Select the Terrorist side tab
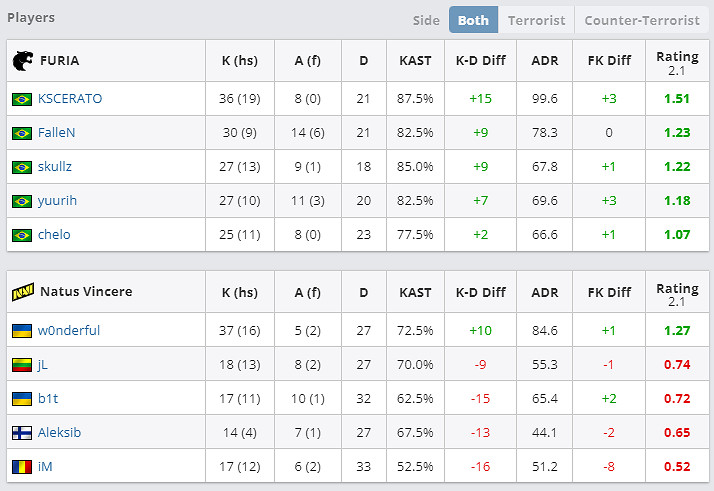 [536, 20]
